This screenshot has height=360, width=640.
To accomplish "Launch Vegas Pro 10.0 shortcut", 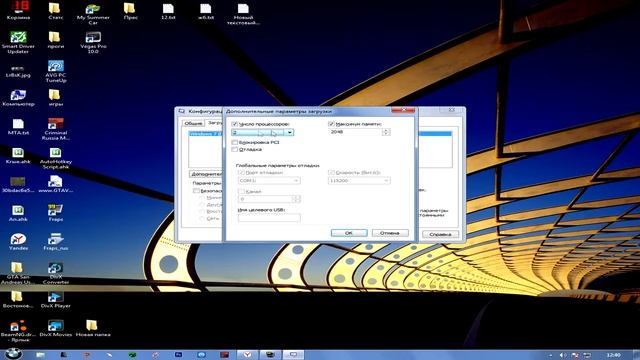I will coord(93,42).
